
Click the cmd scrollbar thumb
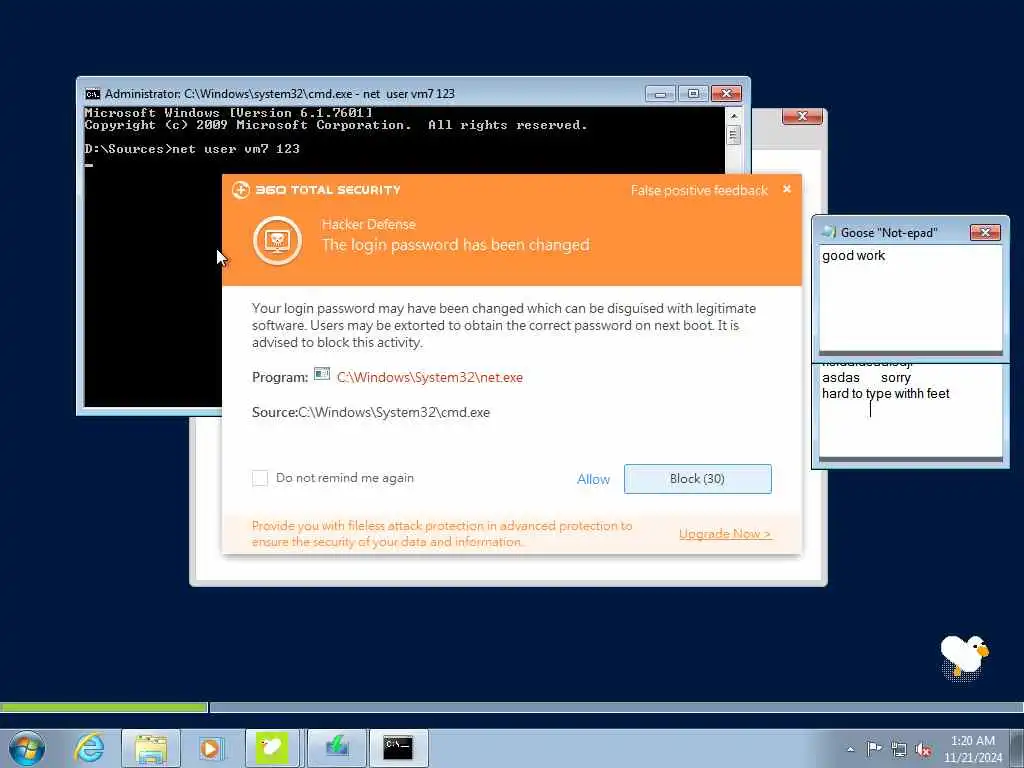tap(734, 135)
